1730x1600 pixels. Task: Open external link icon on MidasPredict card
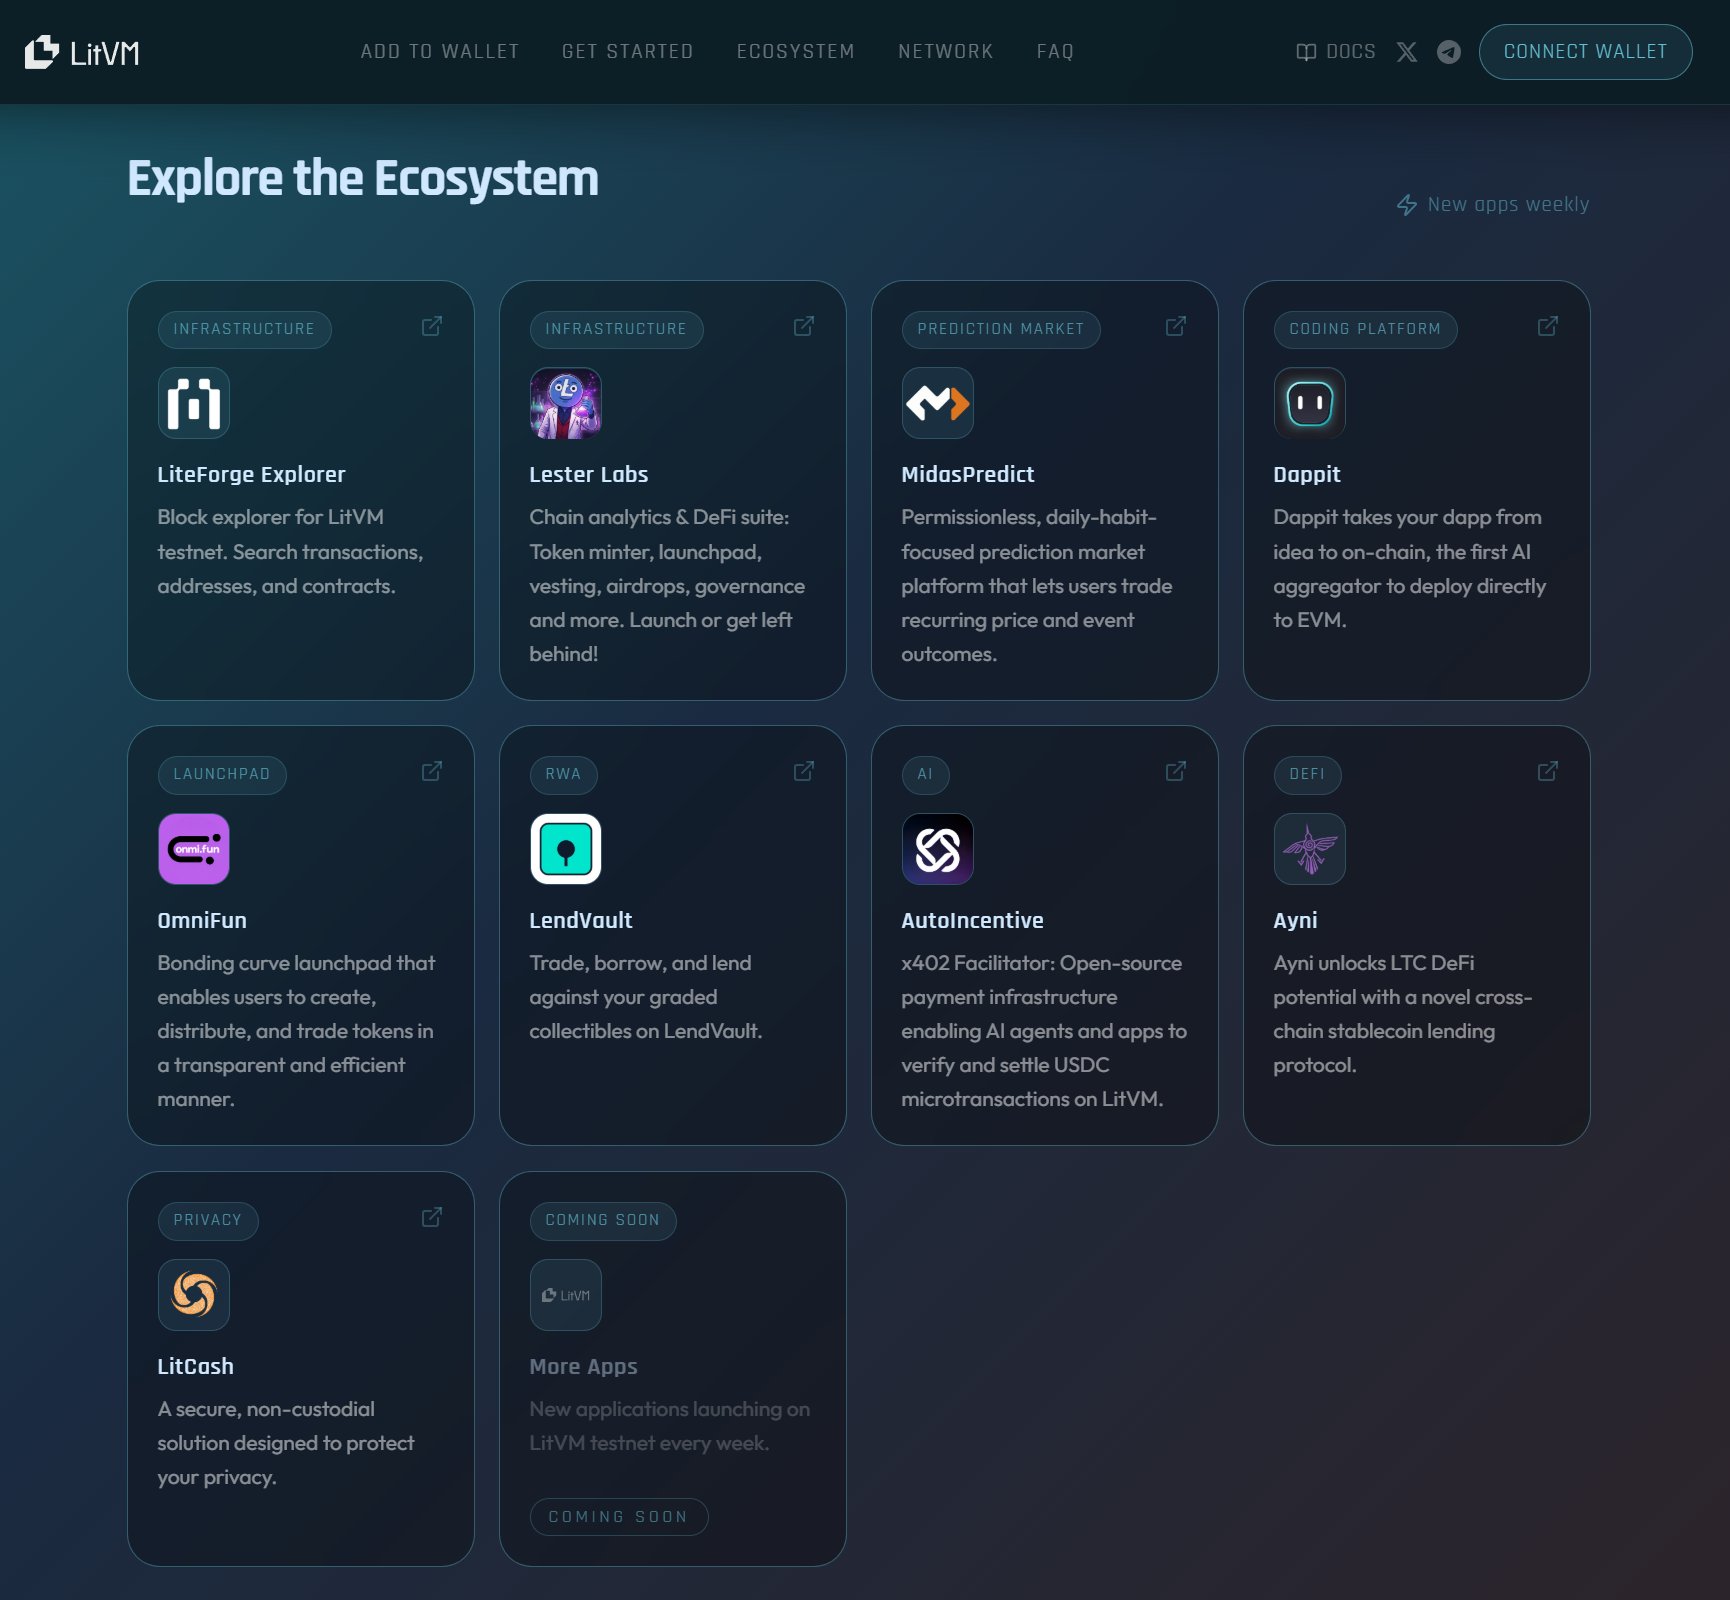tap(1176, 327)
